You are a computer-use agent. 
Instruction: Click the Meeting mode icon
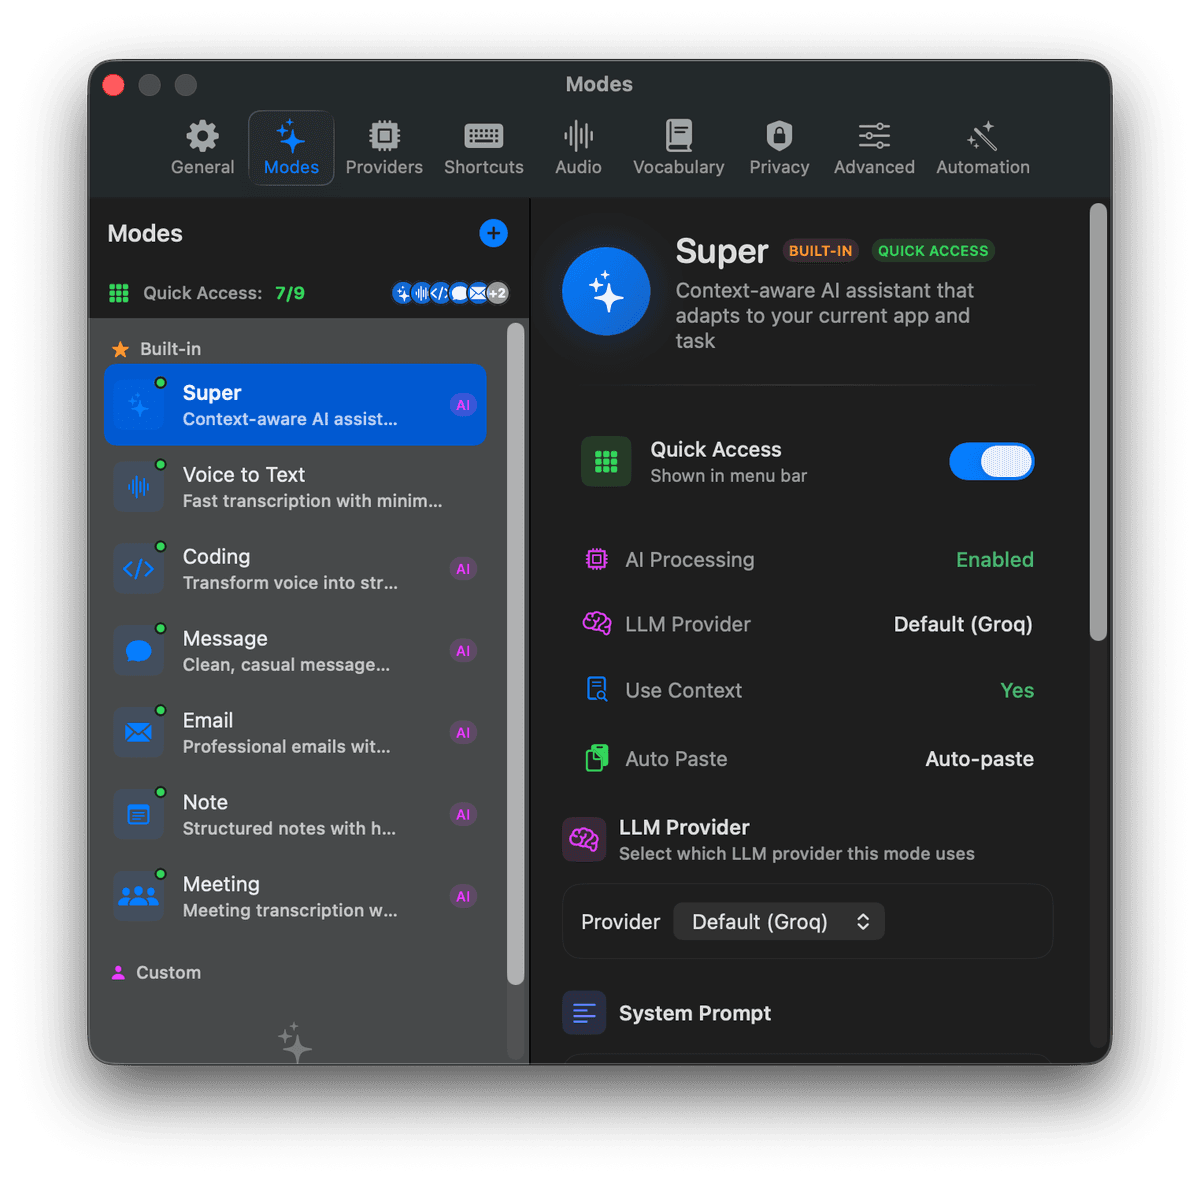click(139, 896)
